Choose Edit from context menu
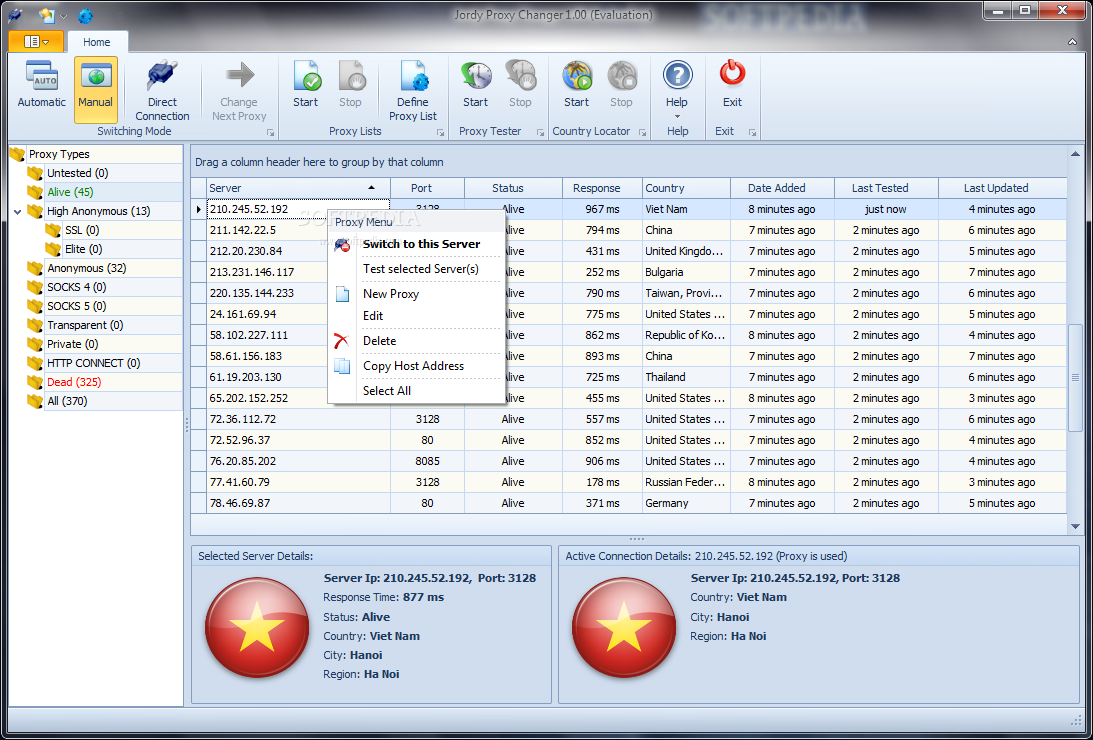Viewport: 1093px width, 740px height. [417, 316]
